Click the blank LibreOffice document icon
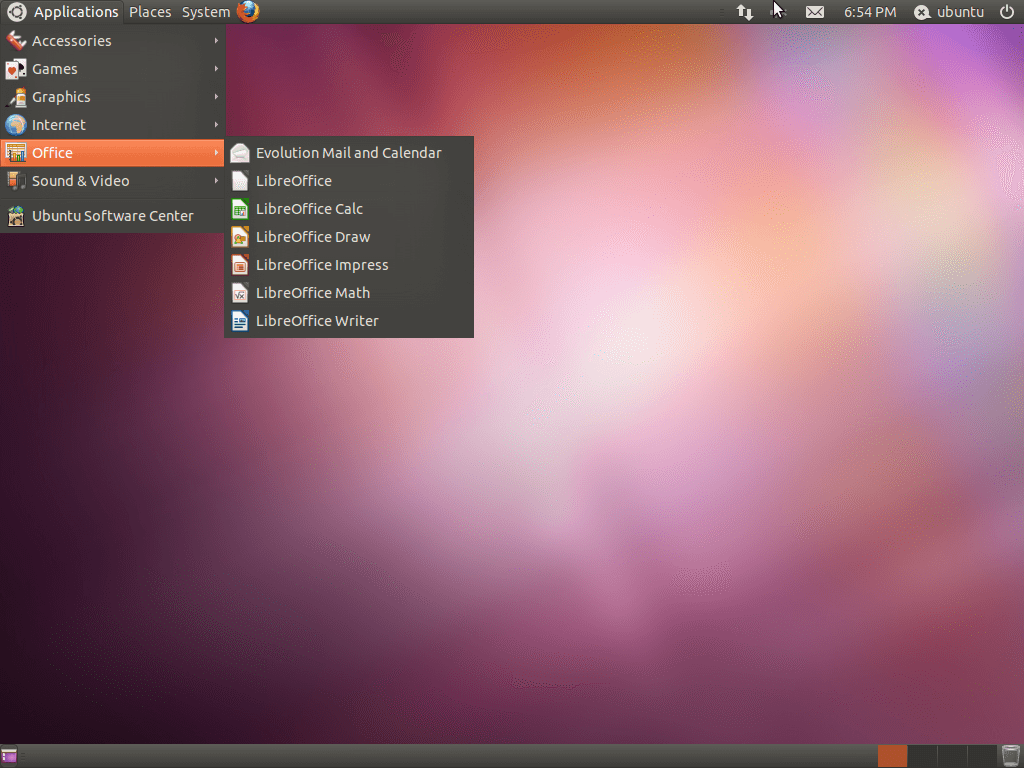 click(x=240, y=181)
